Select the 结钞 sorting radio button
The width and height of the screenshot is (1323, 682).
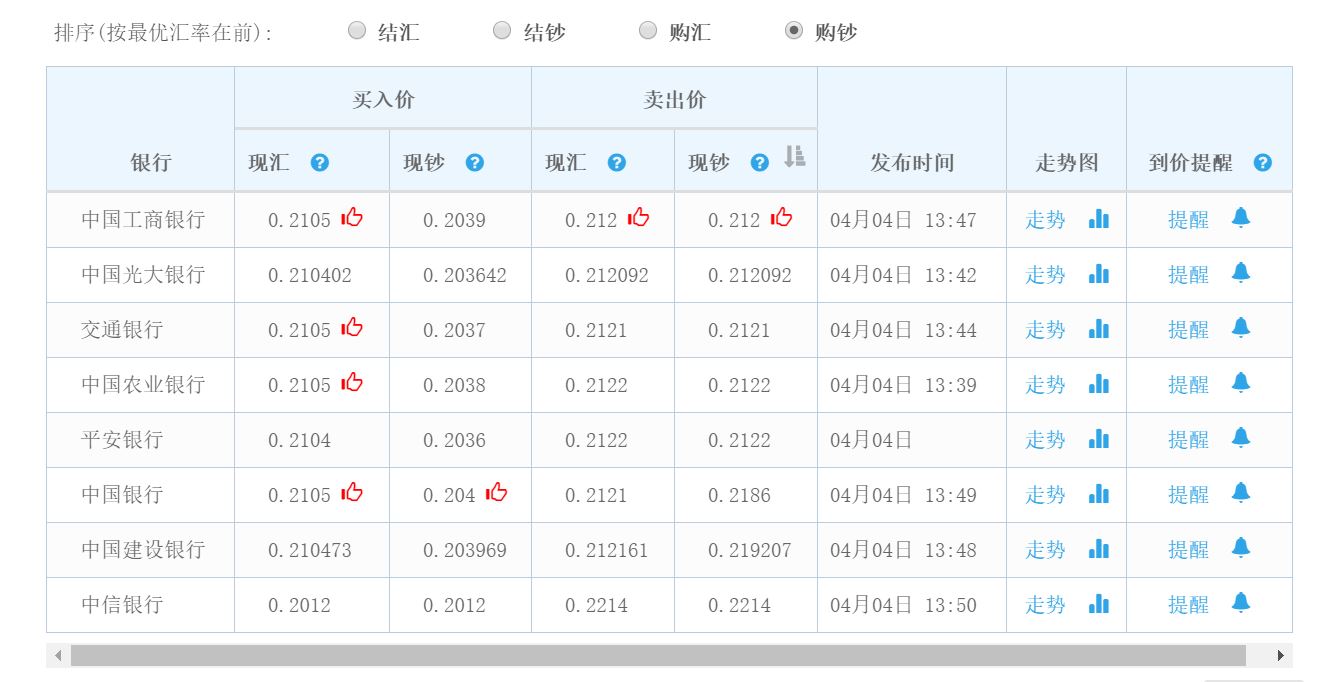pyautogui.click(x=502, y=31)
